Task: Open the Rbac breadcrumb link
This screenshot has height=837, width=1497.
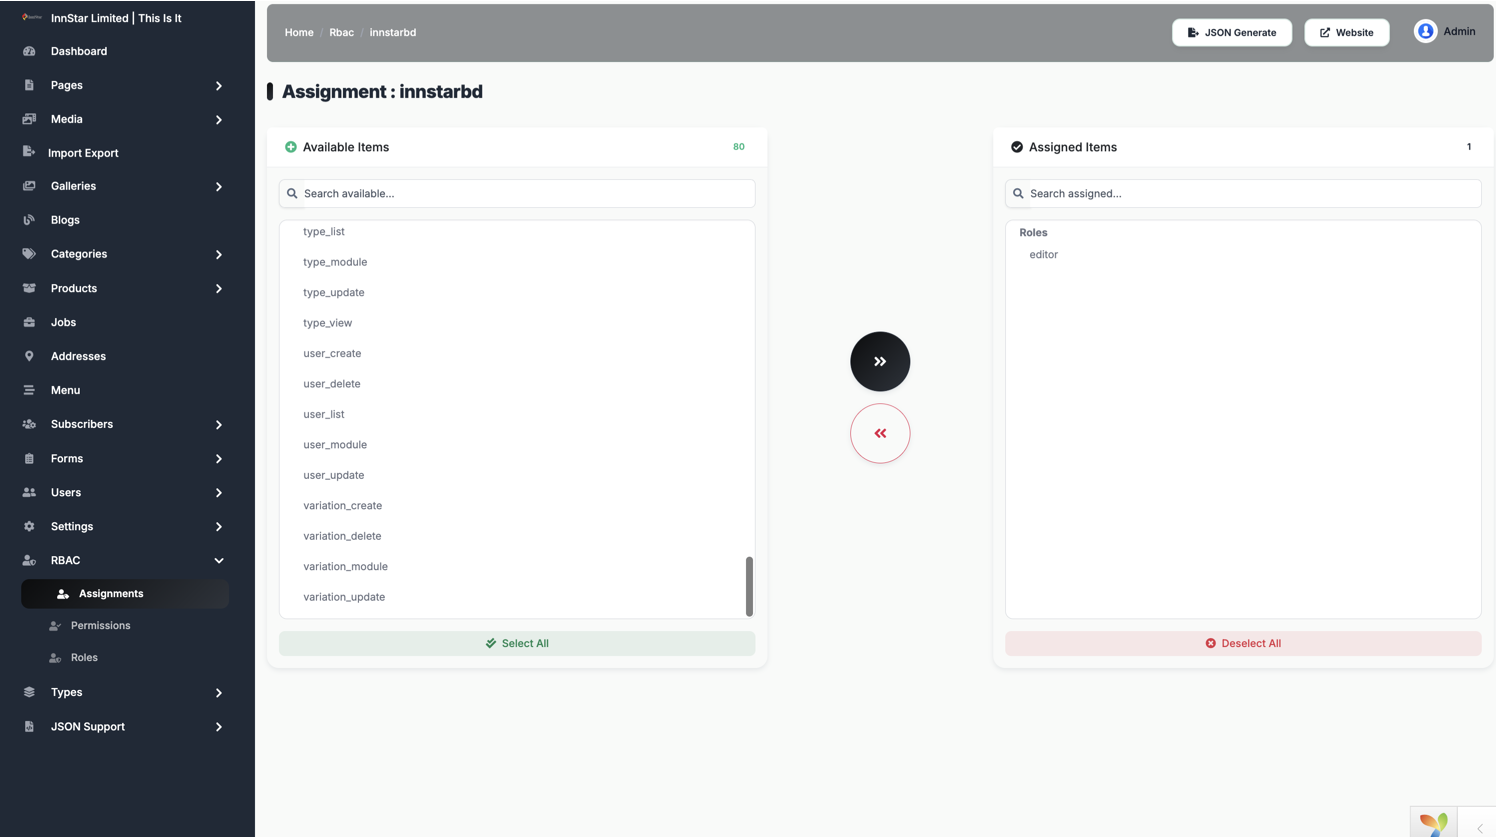Action: [x=341, y=32]
